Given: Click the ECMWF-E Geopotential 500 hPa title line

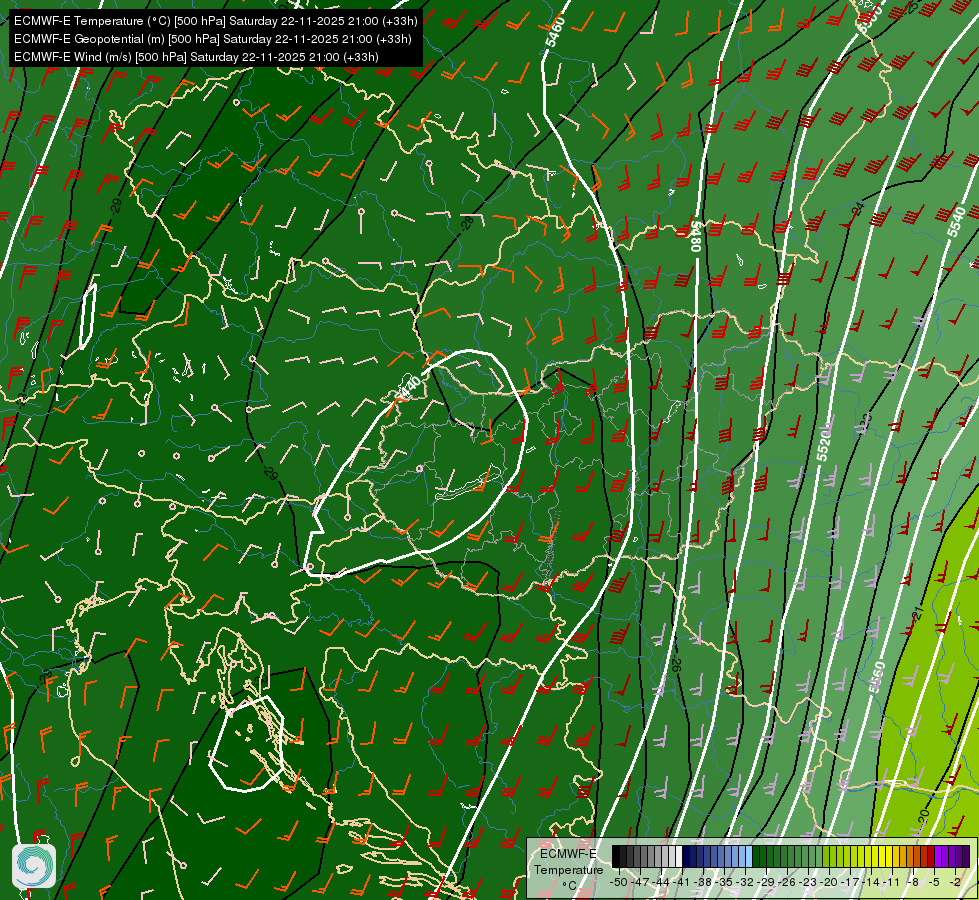Looking at the screenshot, I should click(x=212, y=39).
